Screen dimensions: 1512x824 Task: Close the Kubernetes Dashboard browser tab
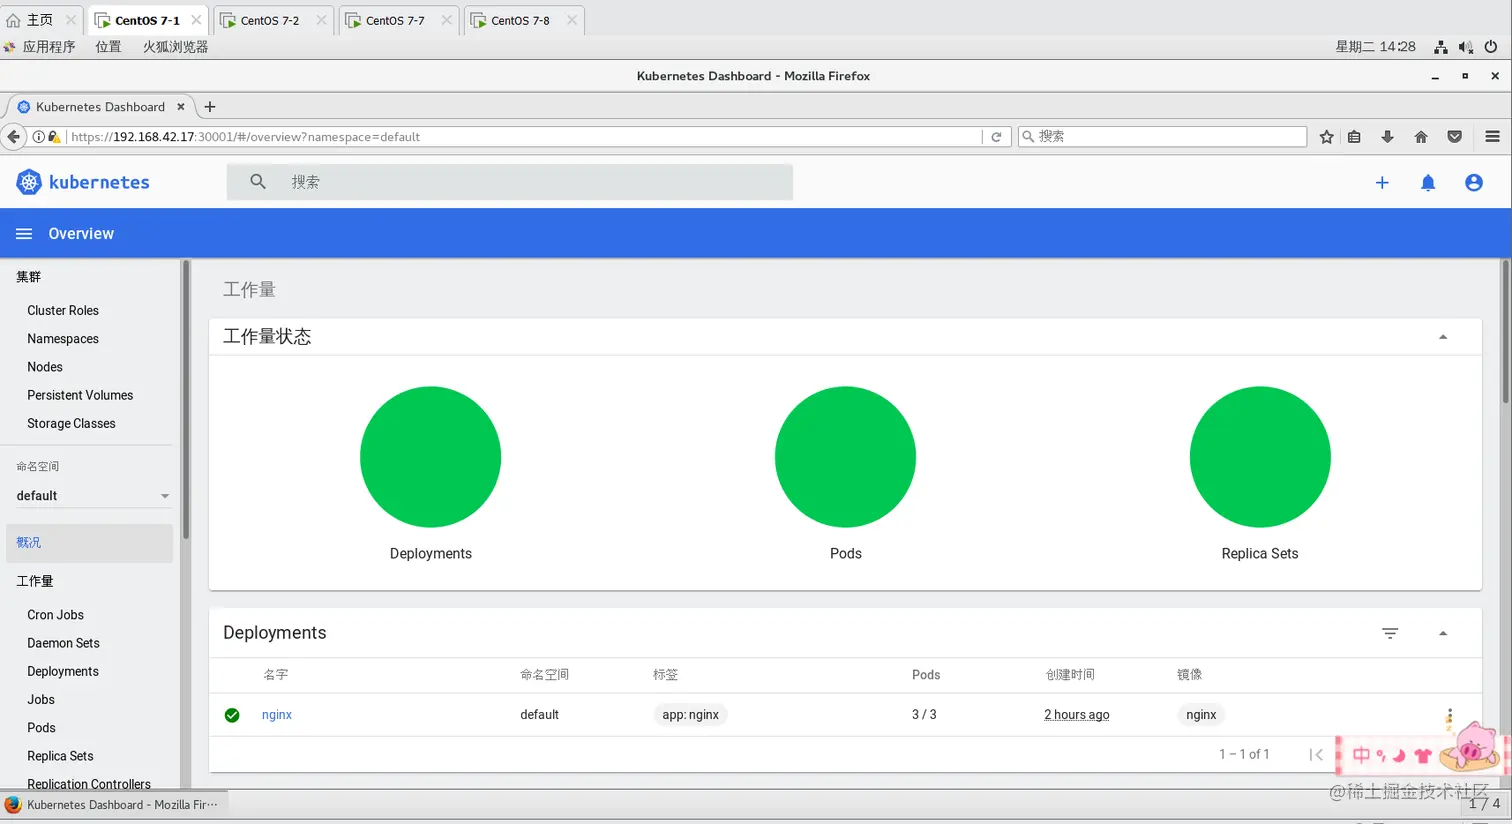[181, 107]
